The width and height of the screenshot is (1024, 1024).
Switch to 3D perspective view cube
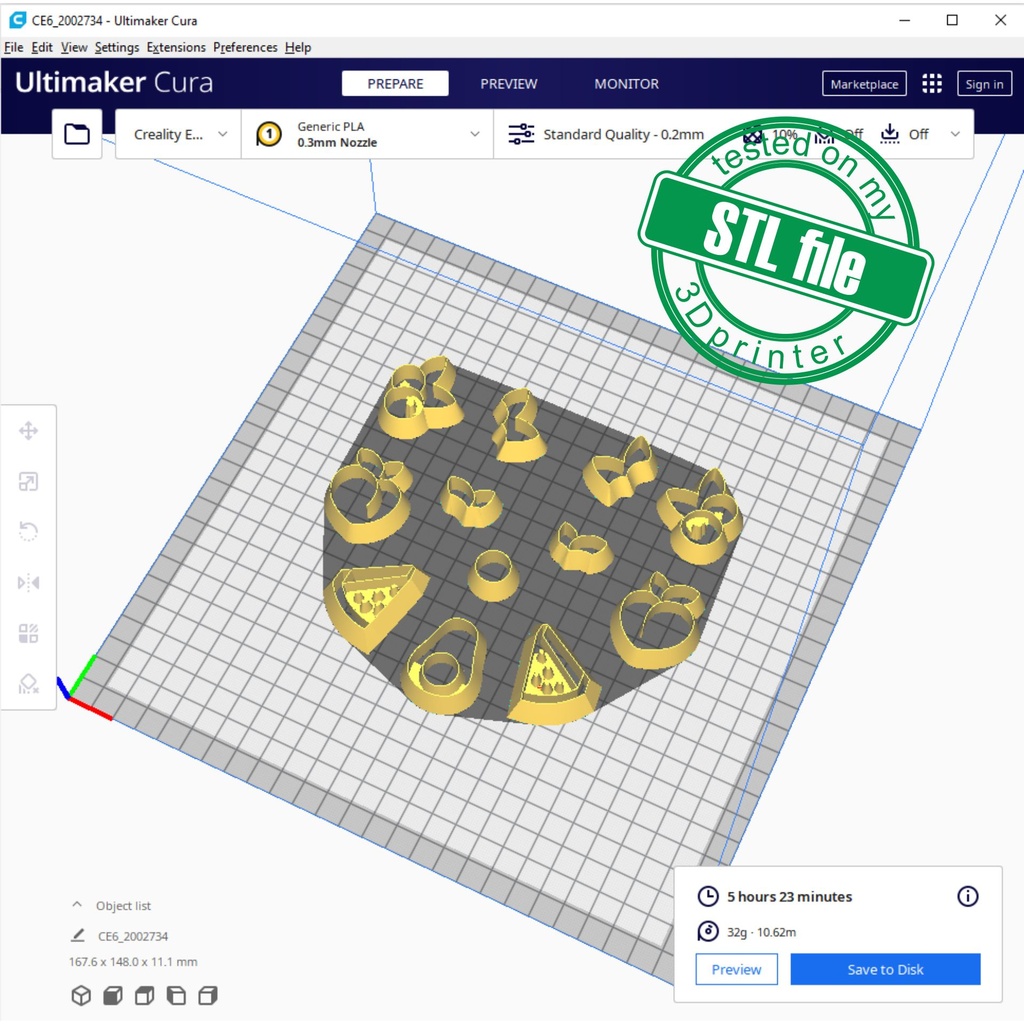point(81,995)
